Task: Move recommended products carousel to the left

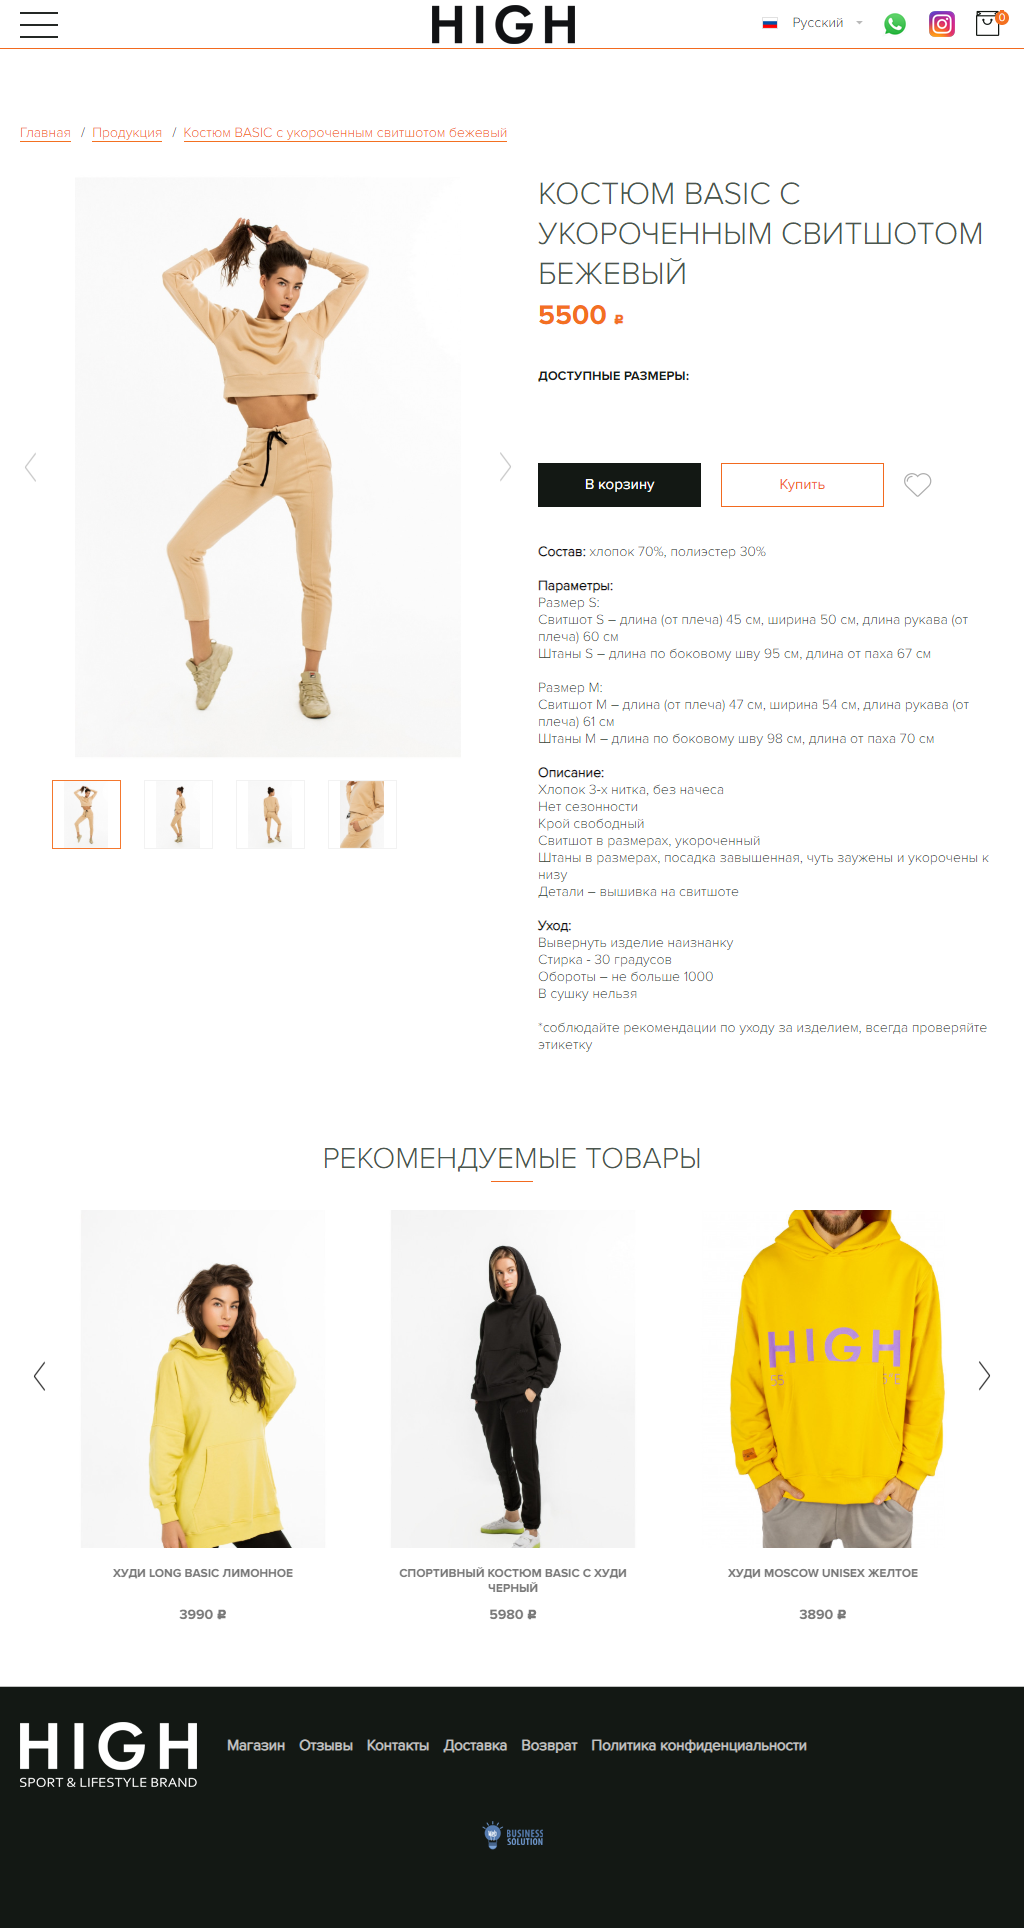Action: (x=40, y=1376)
